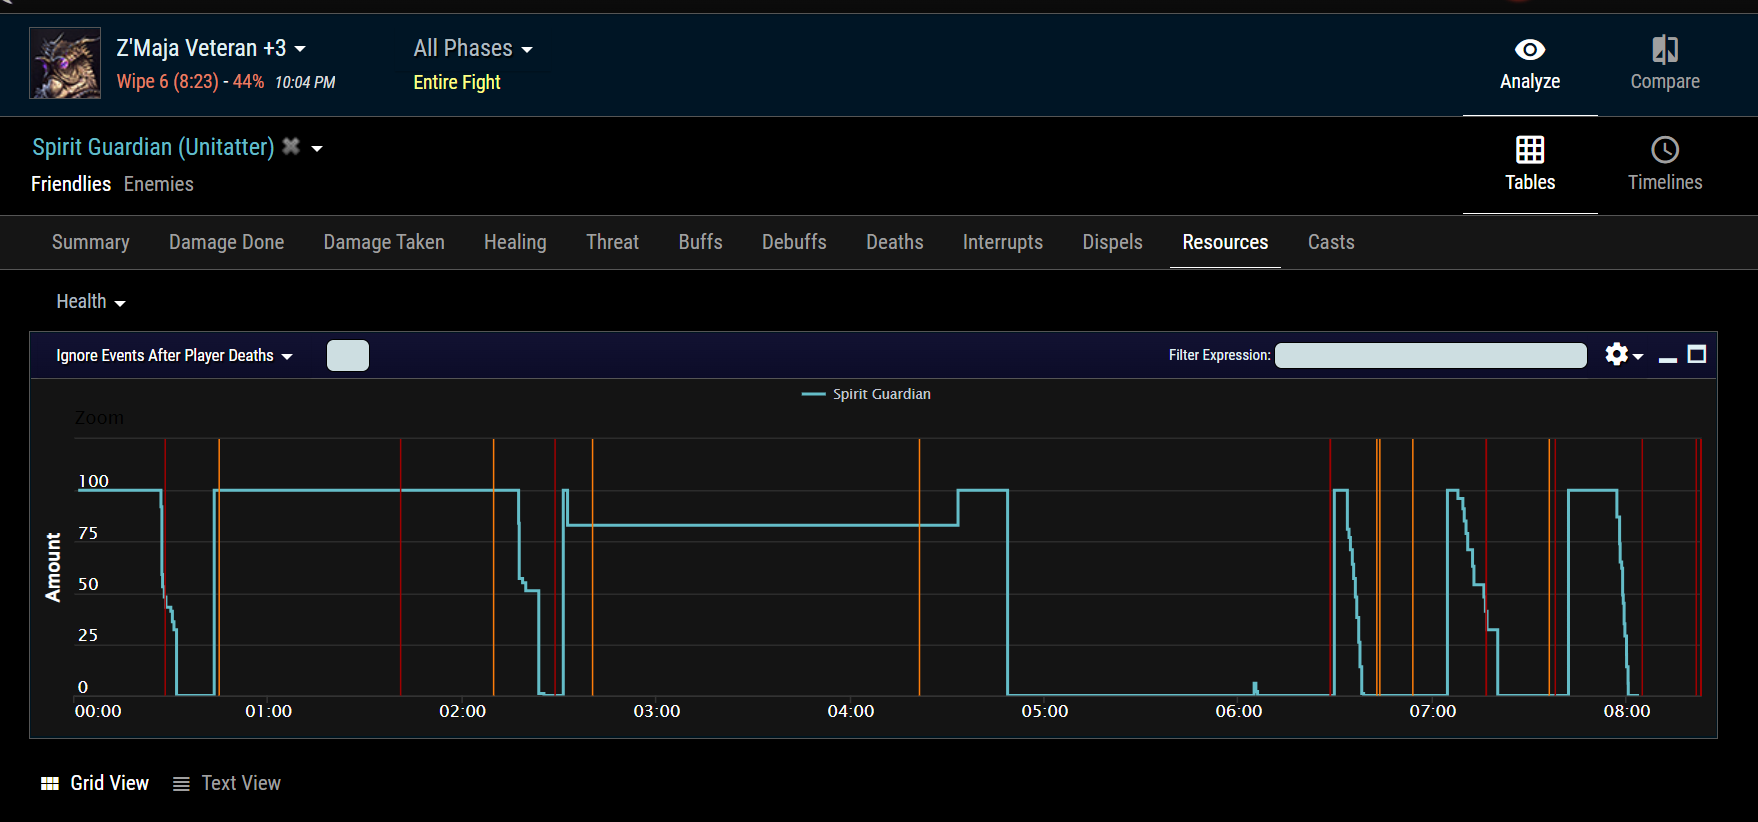This screenshot has width=1758, height=822.
Task: Click the Wipe 6 (8:23) - 44% text
Action: click(x=190, y=82)
